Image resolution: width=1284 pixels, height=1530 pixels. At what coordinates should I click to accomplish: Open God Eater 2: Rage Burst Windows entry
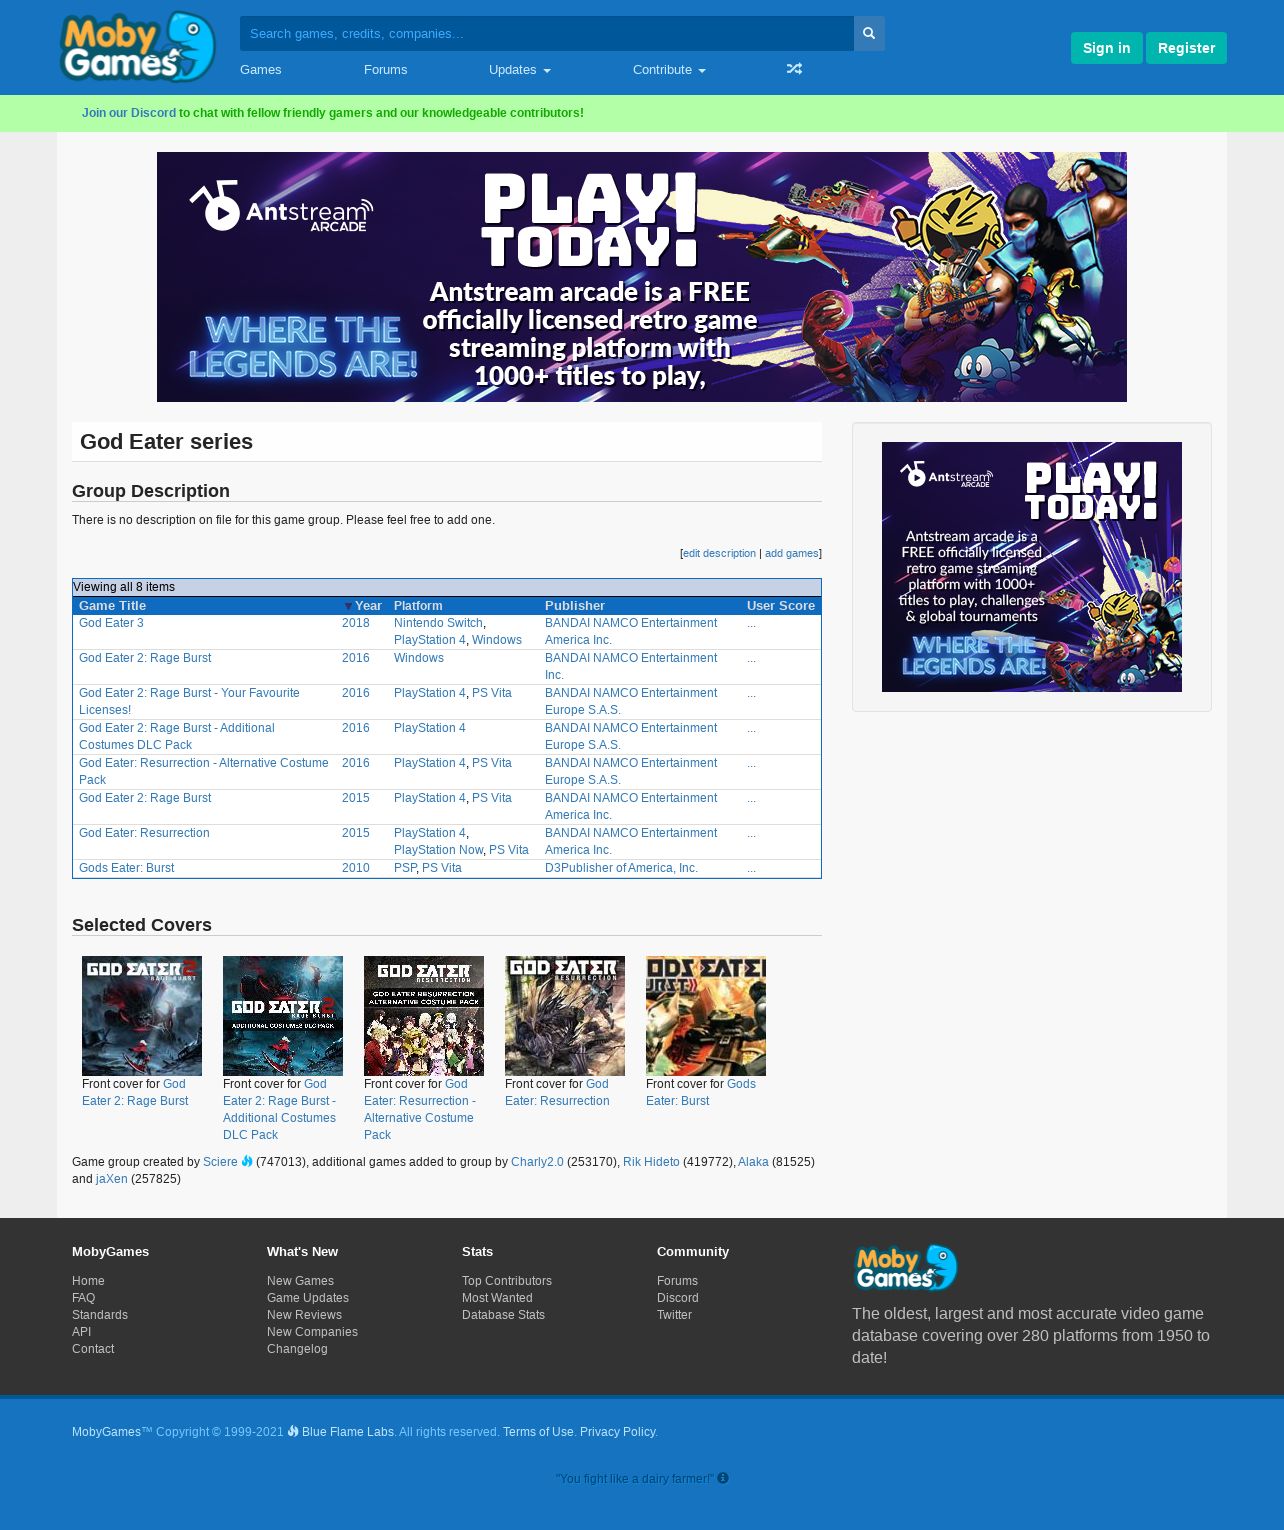click(x=145, y=658)
